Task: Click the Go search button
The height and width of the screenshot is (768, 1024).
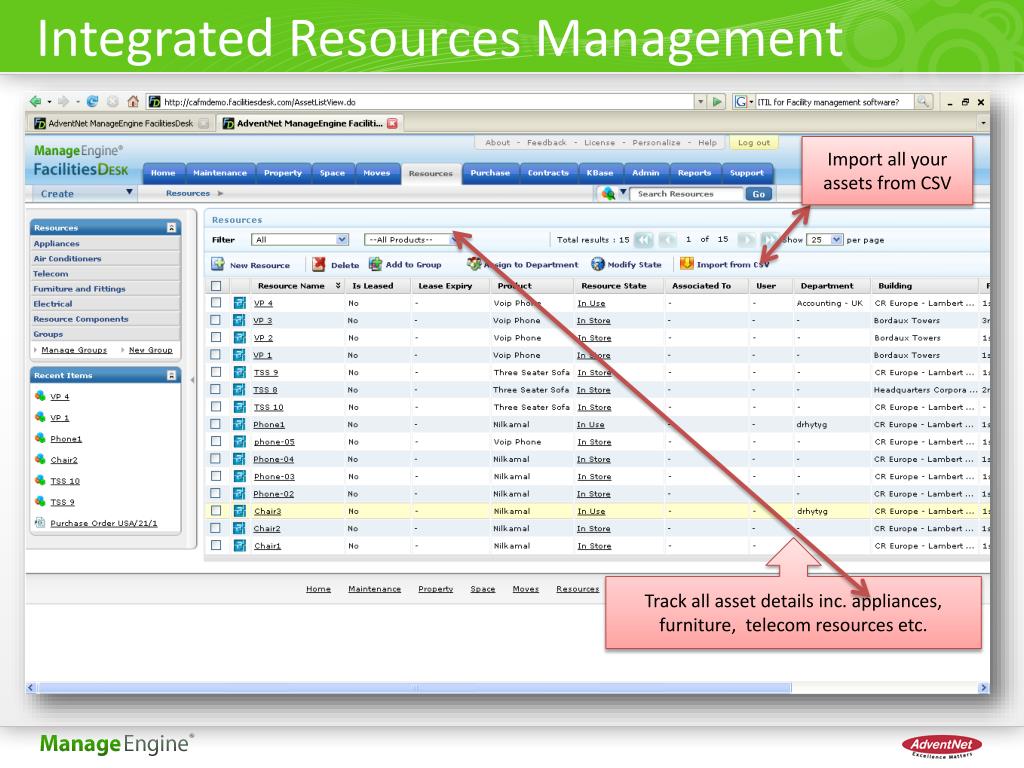Action: (758, 194)
